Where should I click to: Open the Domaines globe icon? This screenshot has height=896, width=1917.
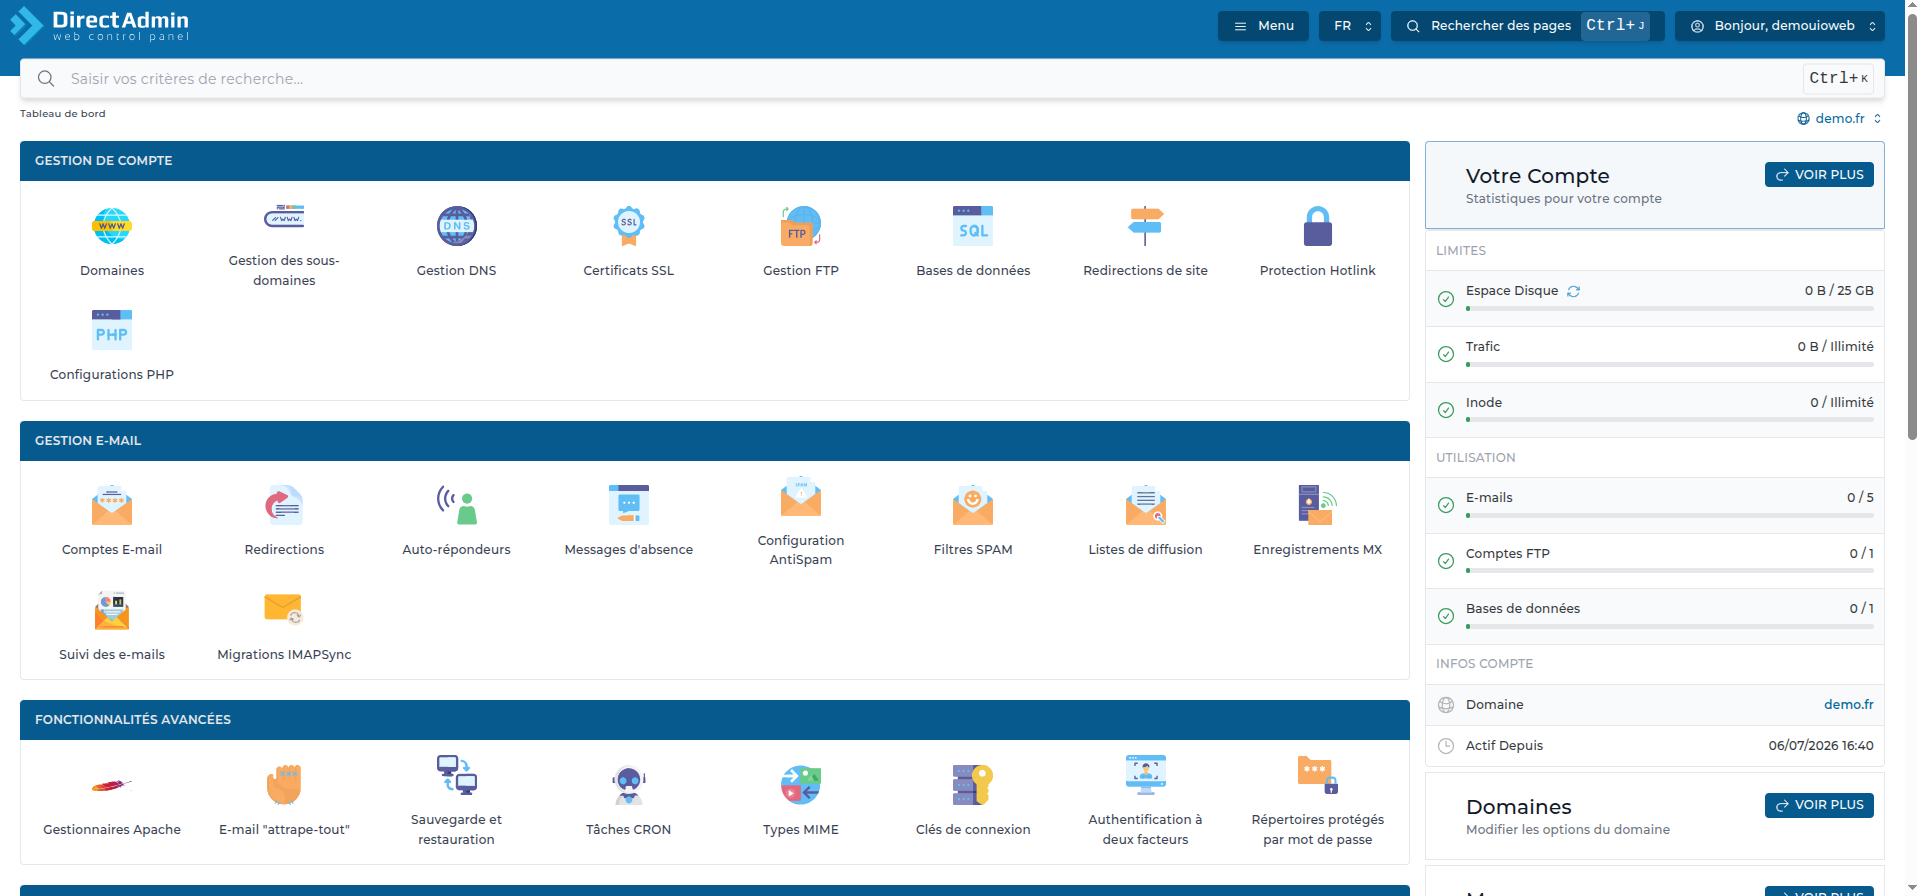(x=112, y=226)
